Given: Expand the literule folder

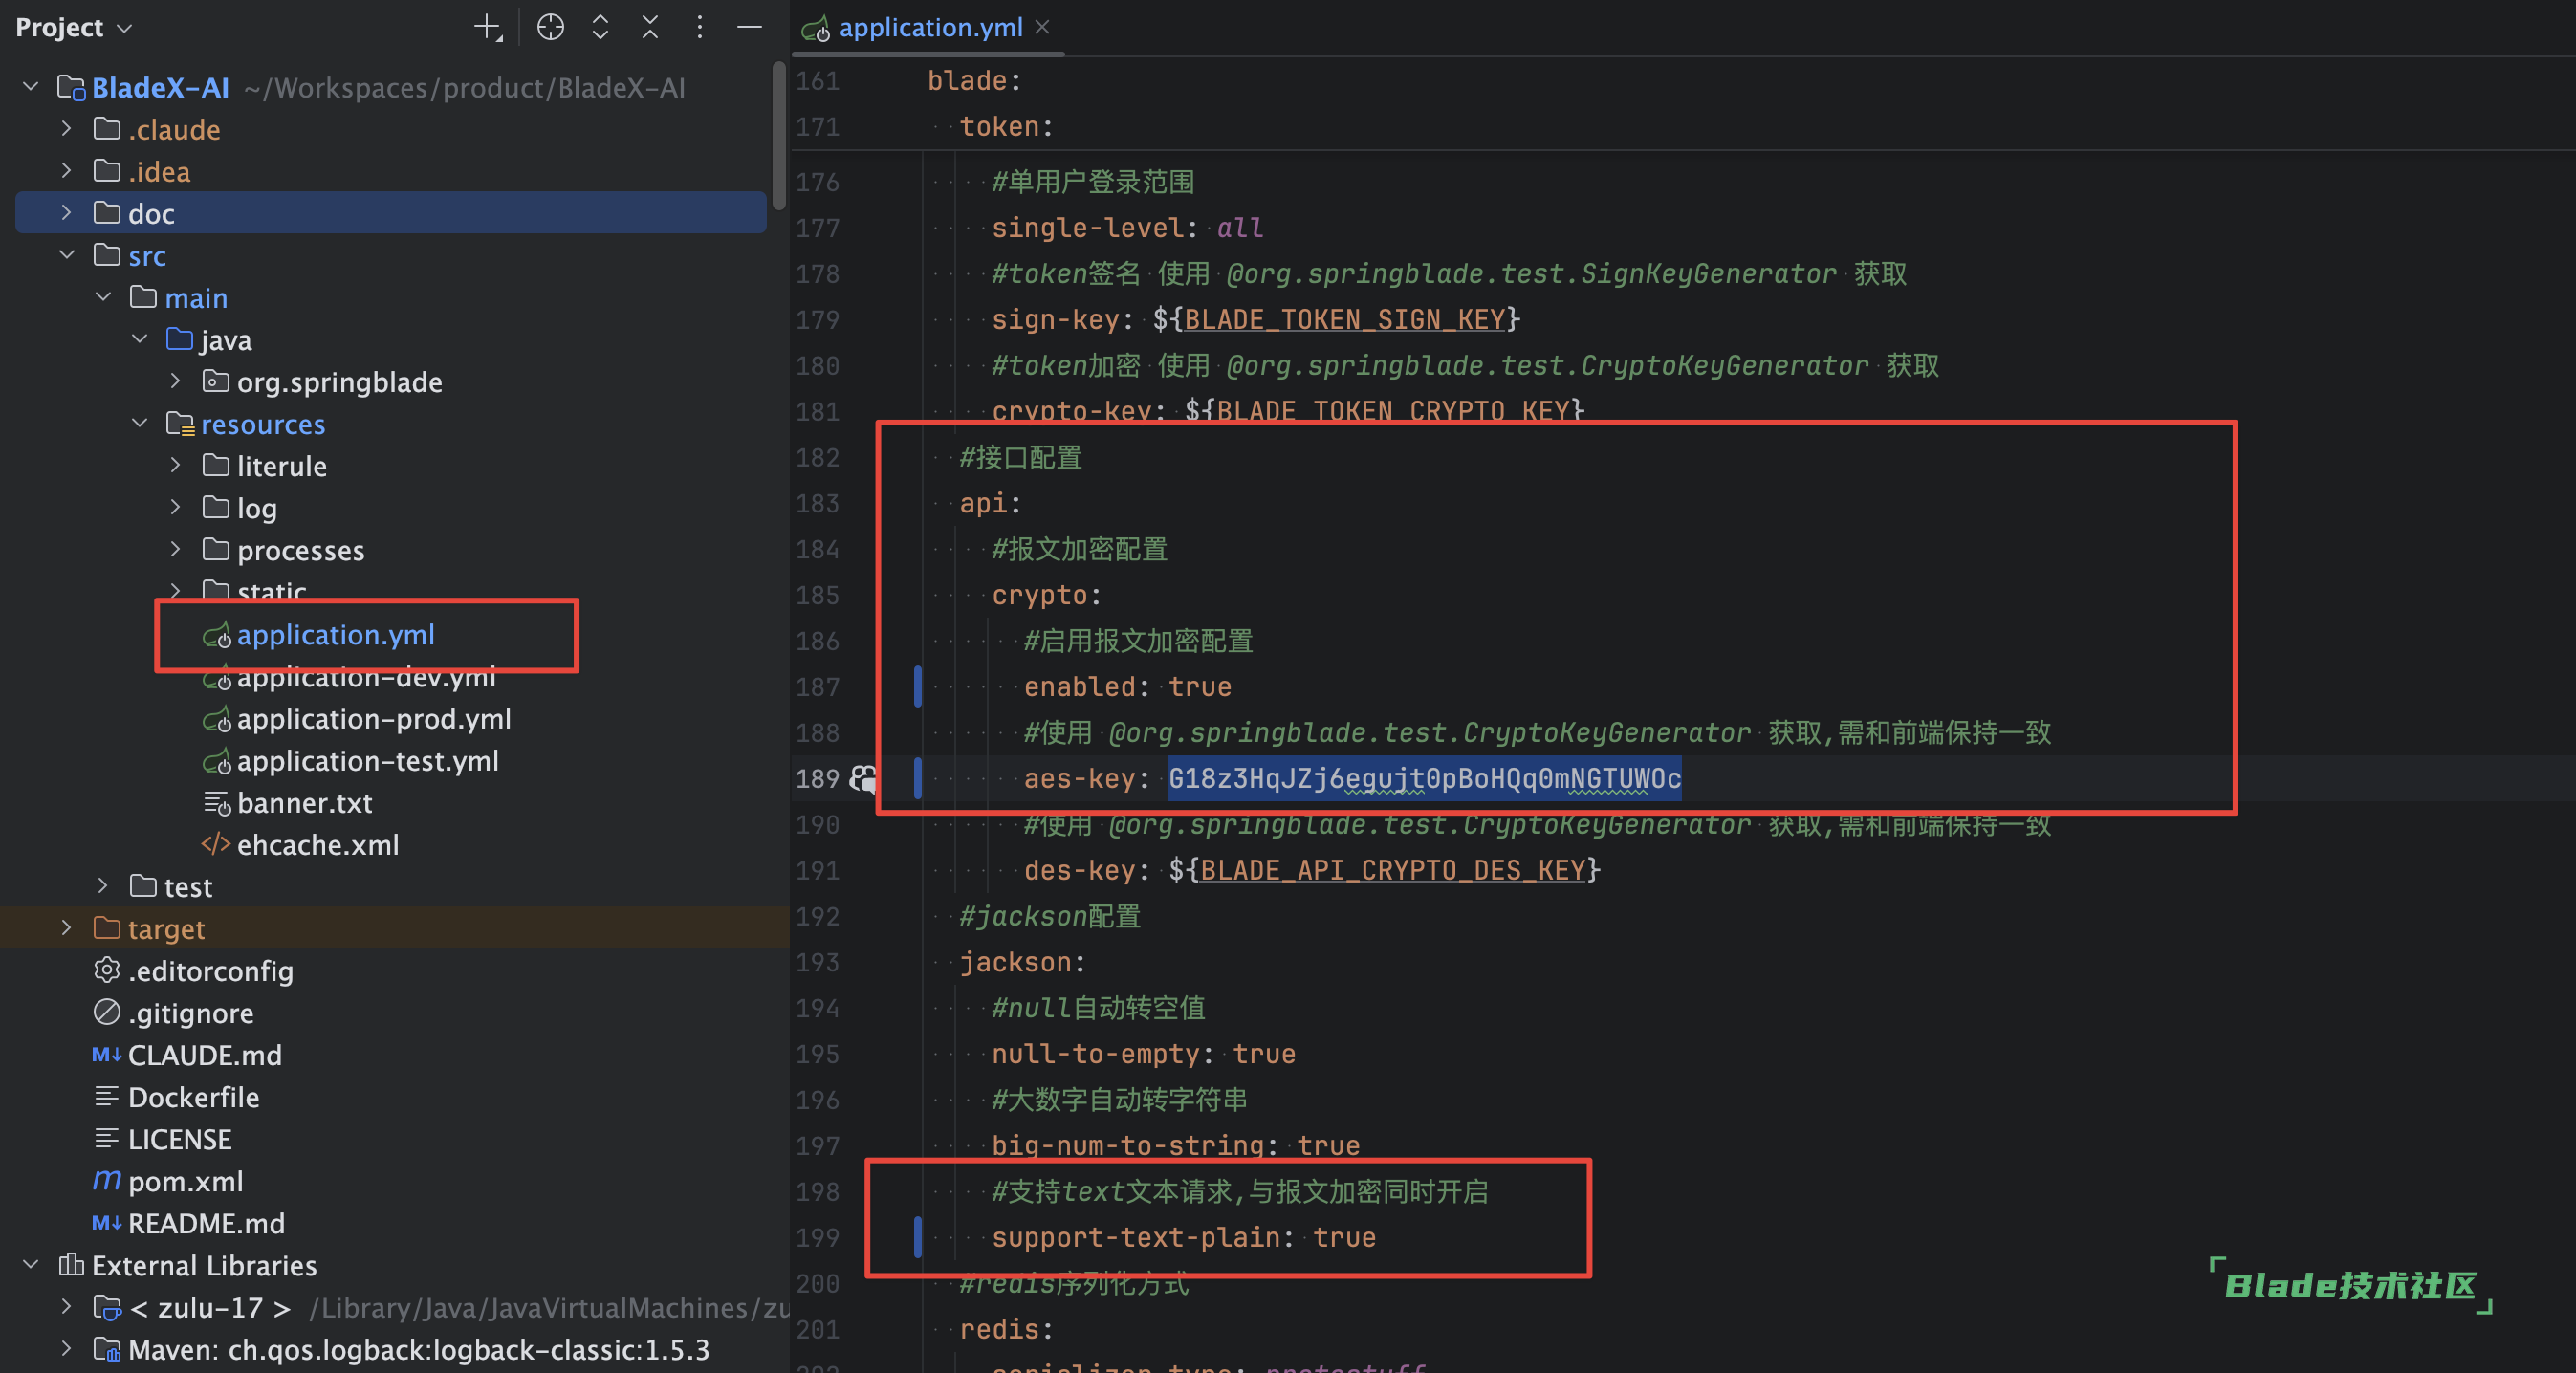Looking at the screenshot, I should click(x=176, y=466).
